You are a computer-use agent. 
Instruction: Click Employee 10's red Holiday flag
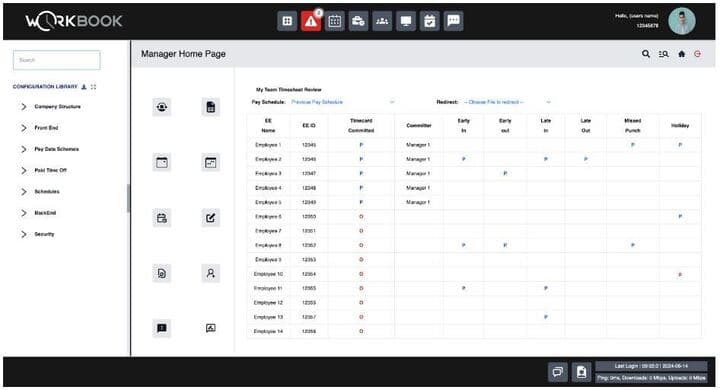click(x=680, y=274)
